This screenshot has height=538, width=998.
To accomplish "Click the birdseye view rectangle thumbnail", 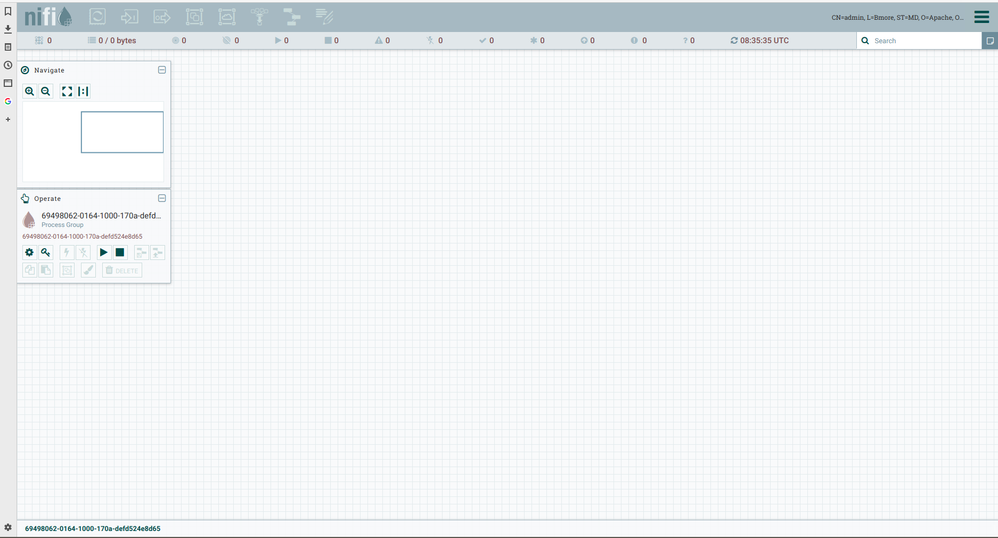I will pyautogui.click(x=122, y=132).
